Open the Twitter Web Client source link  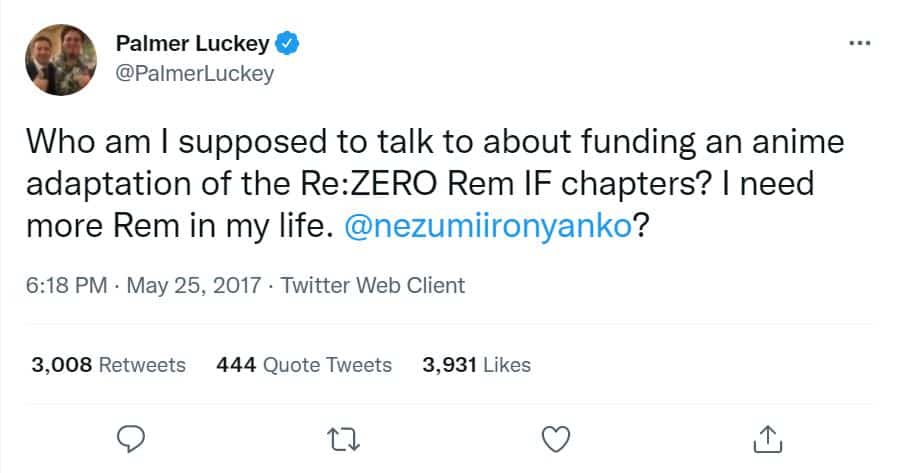[x=373, y=285]
